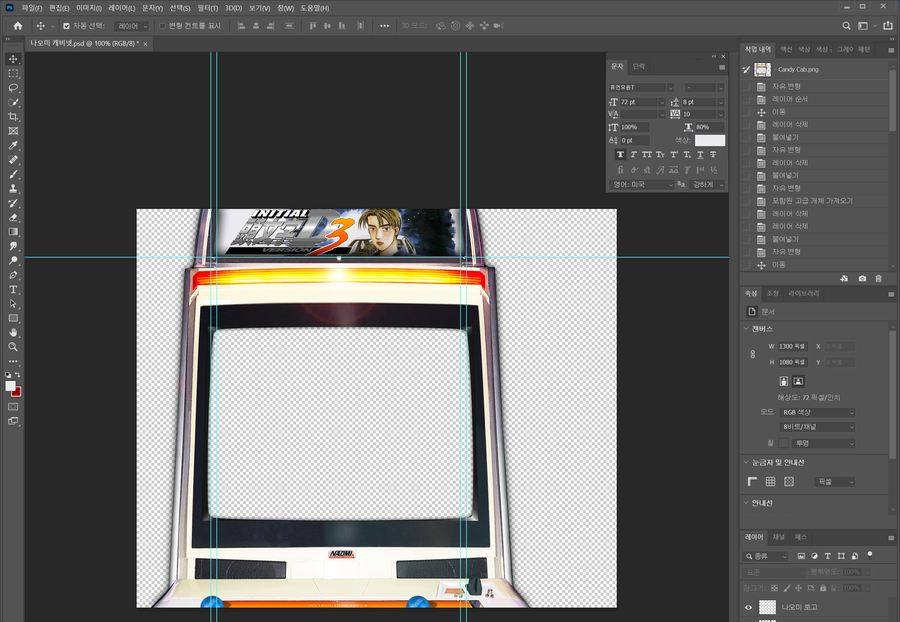
Task: Click the Candy Cab.png snapshot
Action: (x=798, y=69)
